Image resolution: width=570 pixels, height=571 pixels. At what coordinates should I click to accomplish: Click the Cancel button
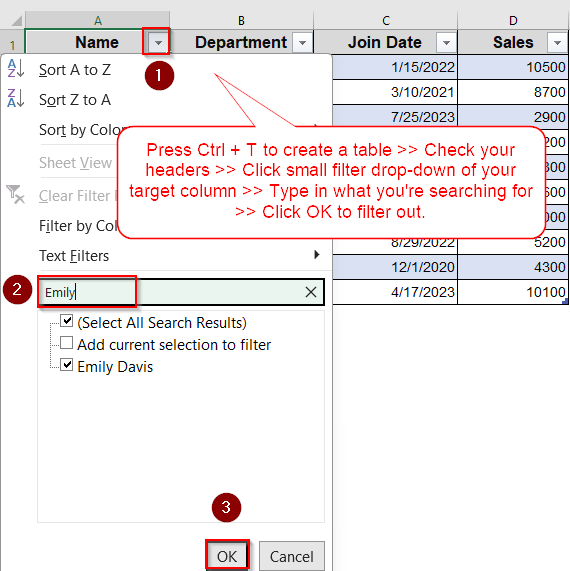(x=291, y=556)
